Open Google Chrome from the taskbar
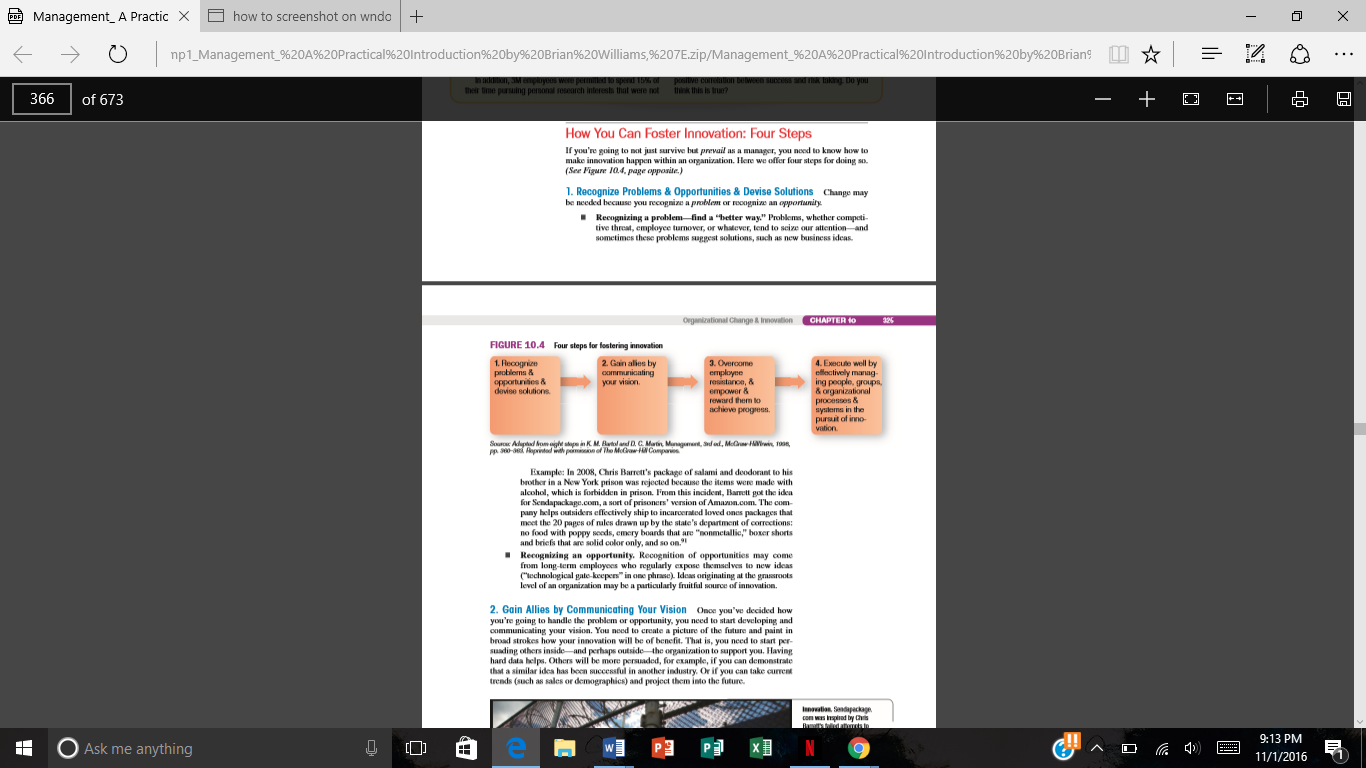 coord(858,748)
